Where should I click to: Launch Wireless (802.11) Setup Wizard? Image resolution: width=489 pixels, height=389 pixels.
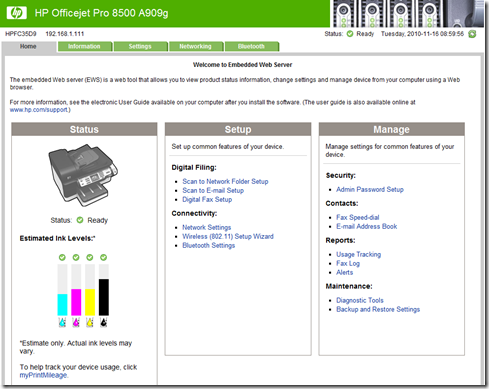pyautogui.click(x=228, y=236)
